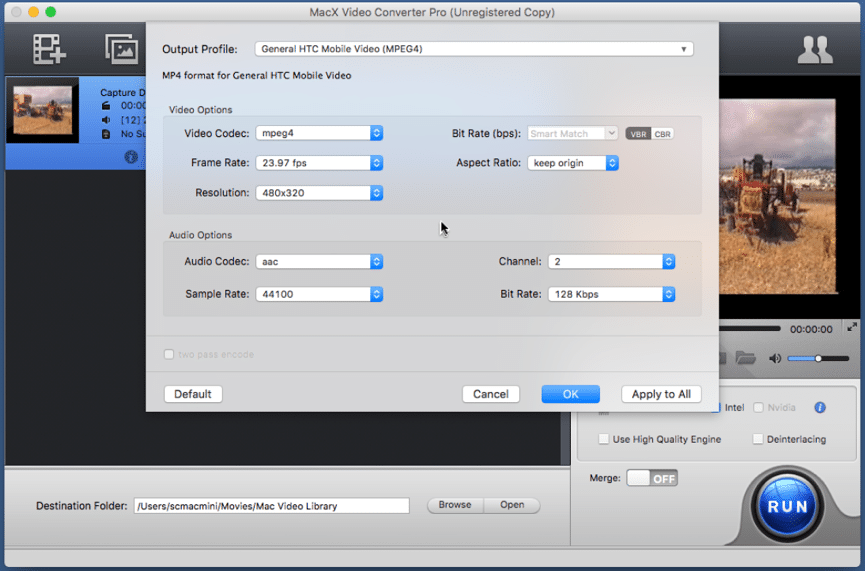The height and width of the screenshot is (571, 865).
Task: Click the Intel hardware label
Action: [734, 408]
